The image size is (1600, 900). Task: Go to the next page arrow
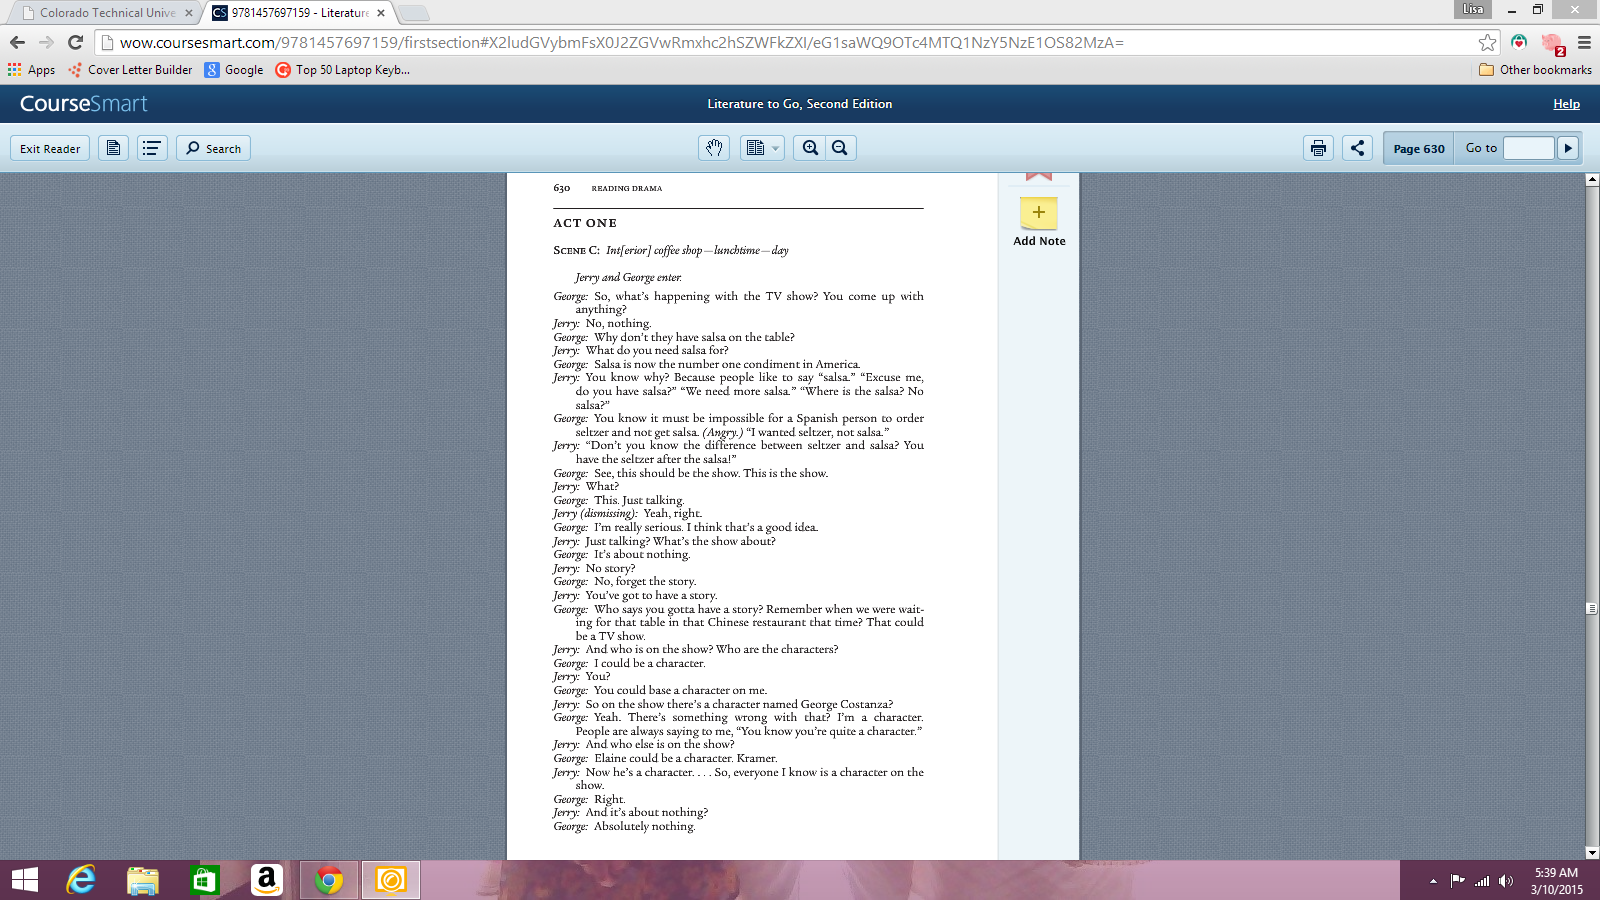(x=1568, y=148)
